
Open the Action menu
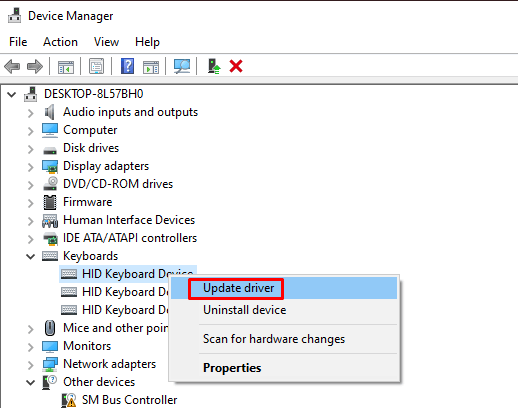(x=60, y=42)
